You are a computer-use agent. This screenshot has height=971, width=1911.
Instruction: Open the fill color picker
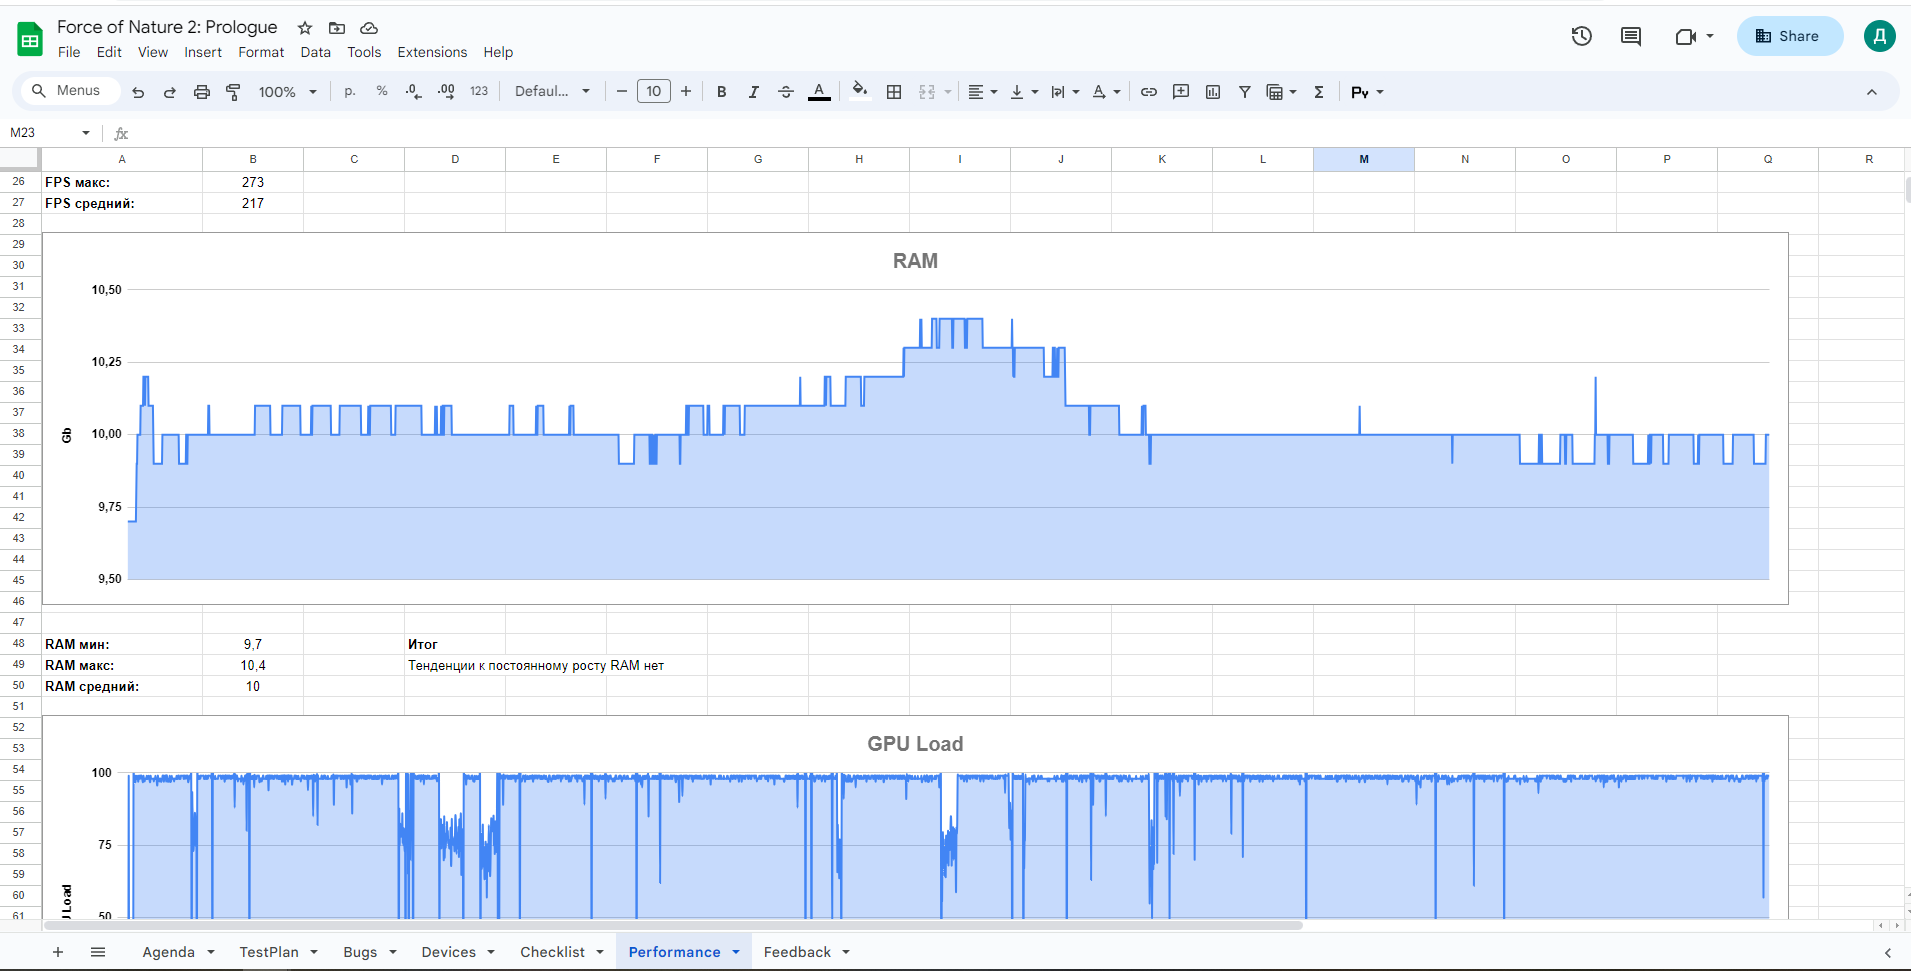(859, 92)
